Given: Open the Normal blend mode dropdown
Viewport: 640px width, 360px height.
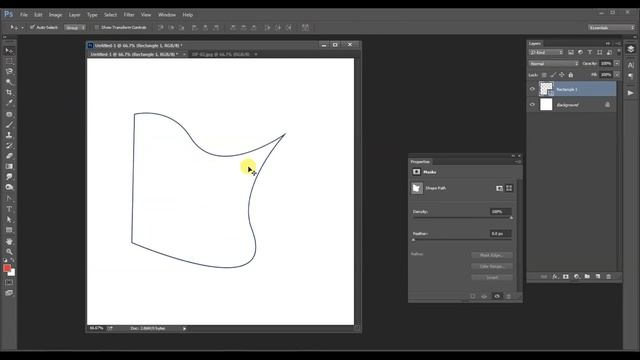Looking at the screenshot, I should pyautogui.click(x=554, y=63).
